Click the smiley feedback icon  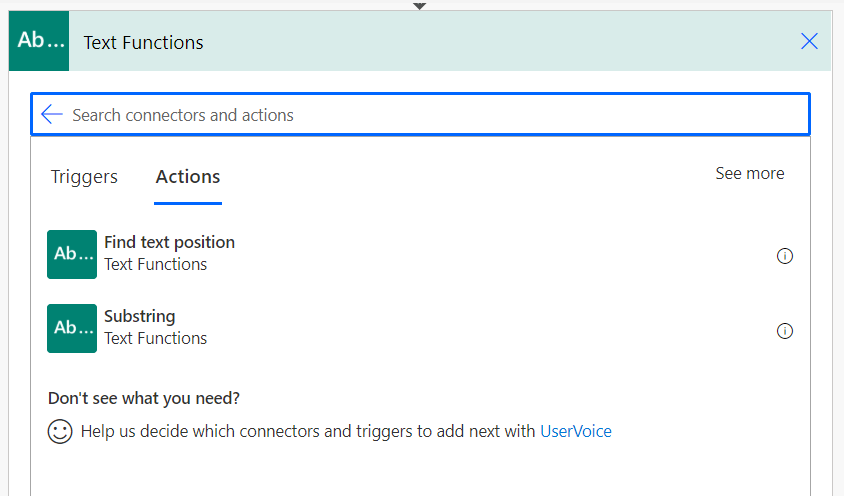point(60,432)
